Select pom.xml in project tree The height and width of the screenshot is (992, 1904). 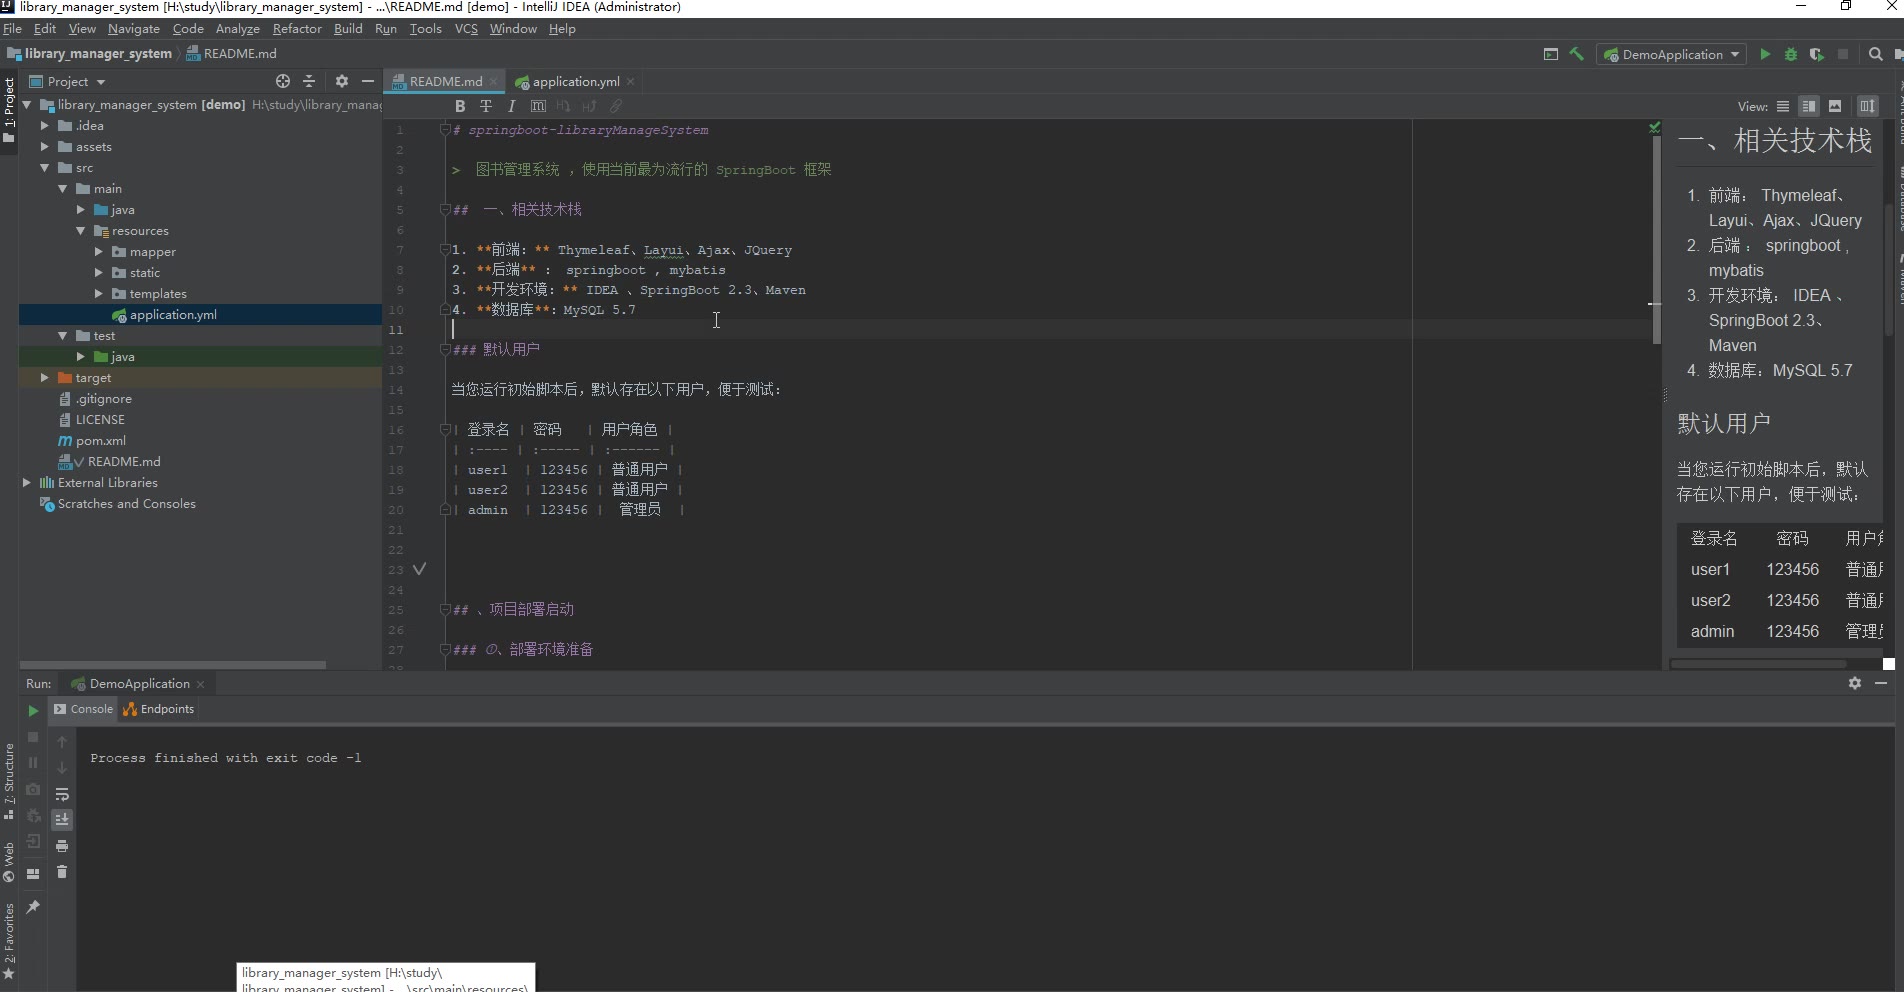pos(101,441)
